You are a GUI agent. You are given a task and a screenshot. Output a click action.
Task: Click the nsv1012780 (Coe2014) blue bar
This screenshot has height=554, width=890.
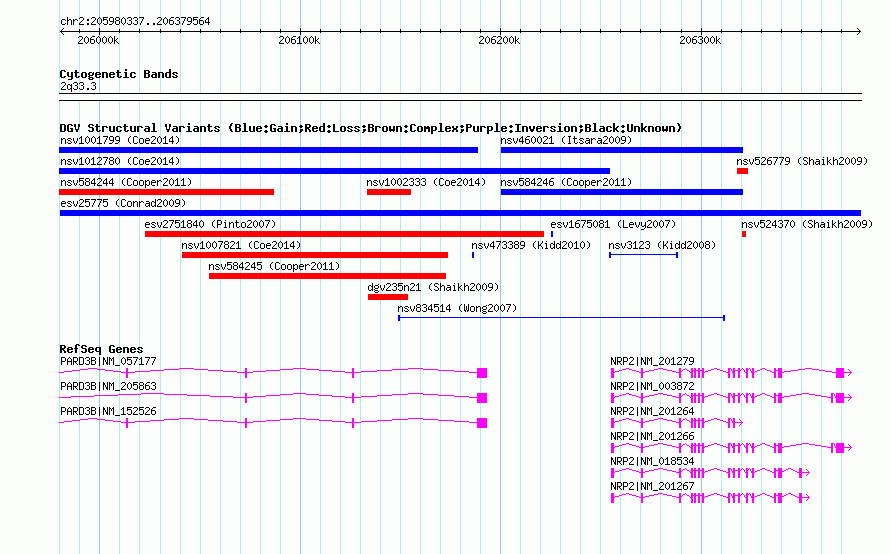pyautogui.click(x=334, y=171)
